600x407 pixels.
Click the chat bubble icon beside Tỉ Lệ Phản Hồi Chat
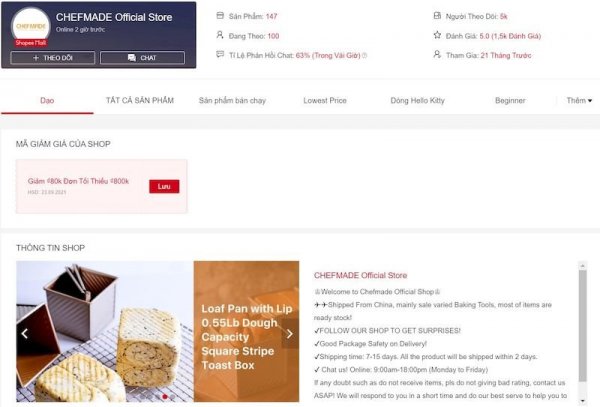pyautogui.click(x=220, y=54)
